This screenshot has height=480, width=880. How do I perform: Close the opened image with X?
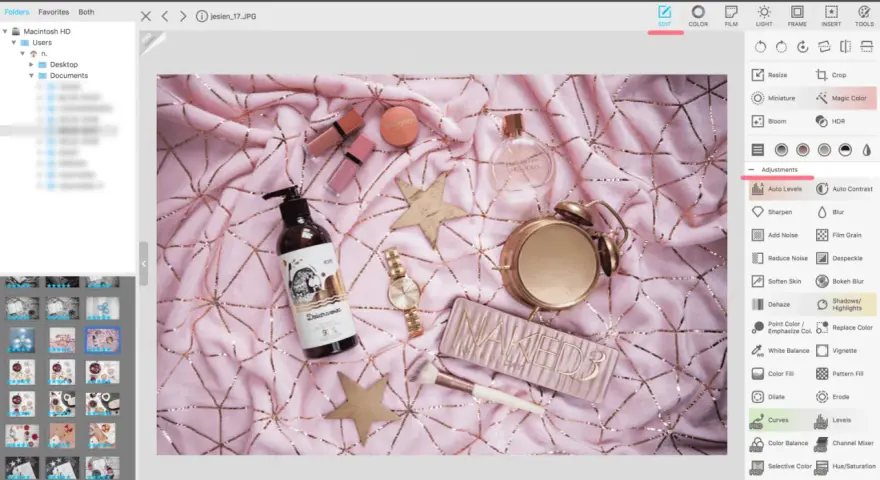(x=146, y=16)
